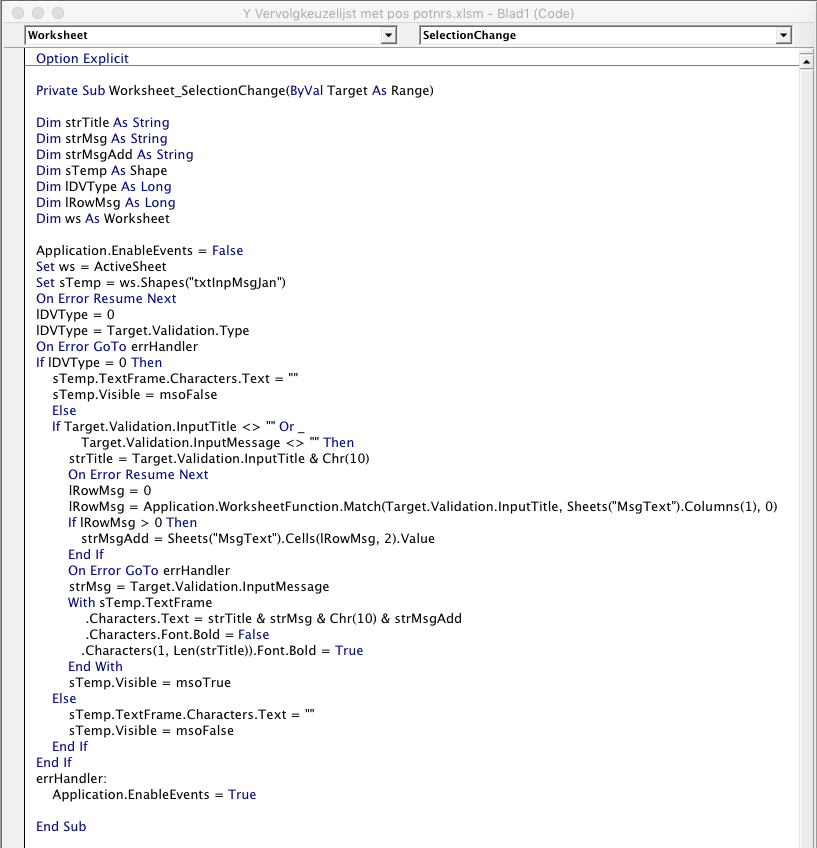Click 'strMsg = Target.Validation.InputMessage' line
The height and width of the screenshot is (848, 817).
coord(199,587)
